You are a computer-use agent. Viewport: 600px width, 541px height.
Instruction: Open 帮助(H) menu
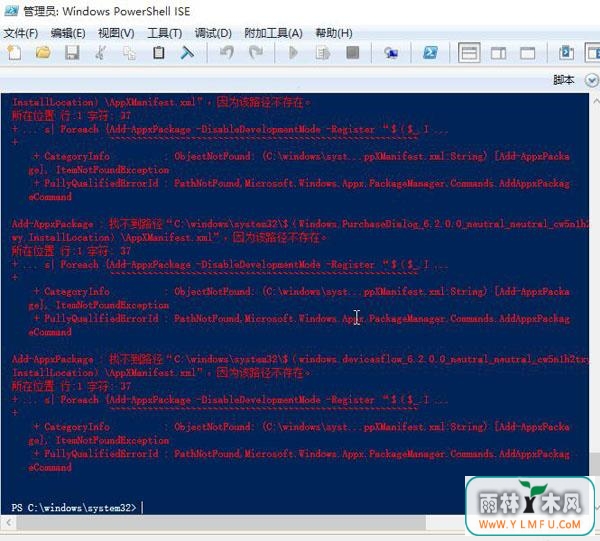334,33
